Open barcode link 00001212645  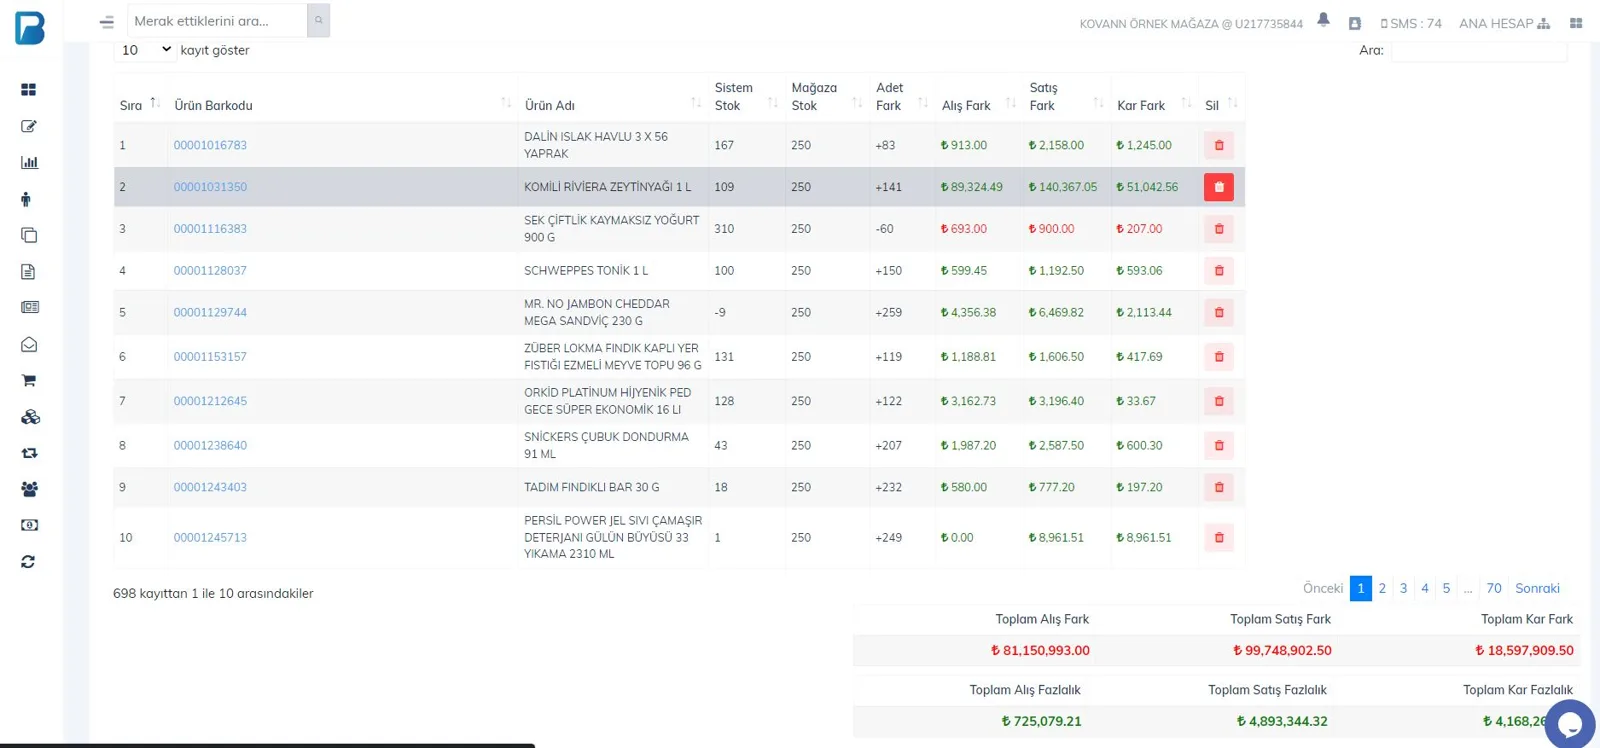pos(210,401)
